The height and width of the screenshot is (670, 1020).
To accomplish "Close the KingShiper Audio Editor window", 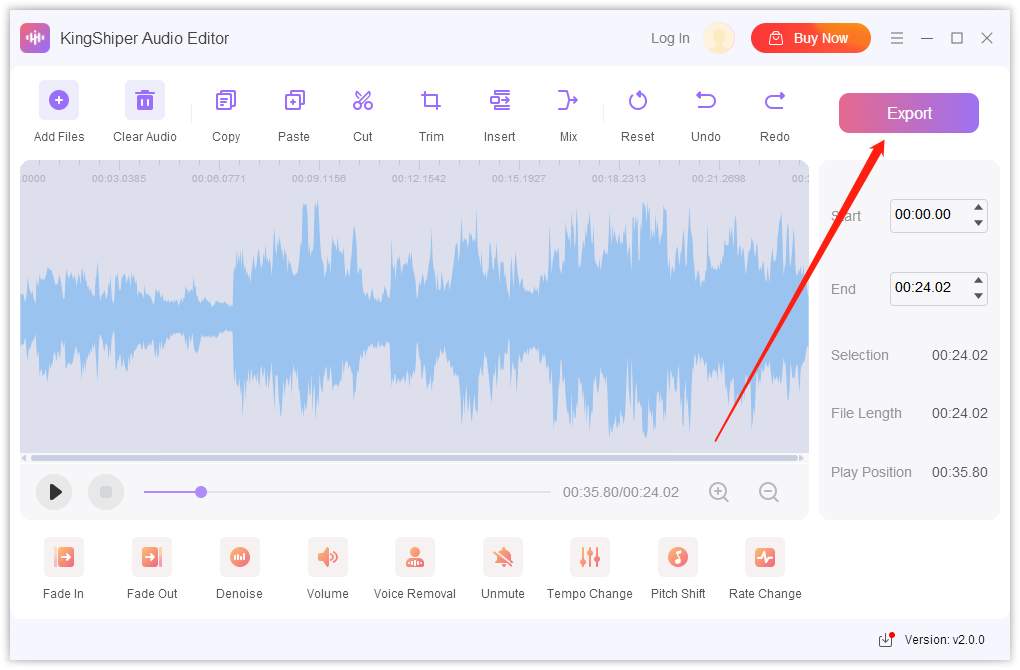I will pyautogui.click(x=987, y=38).
